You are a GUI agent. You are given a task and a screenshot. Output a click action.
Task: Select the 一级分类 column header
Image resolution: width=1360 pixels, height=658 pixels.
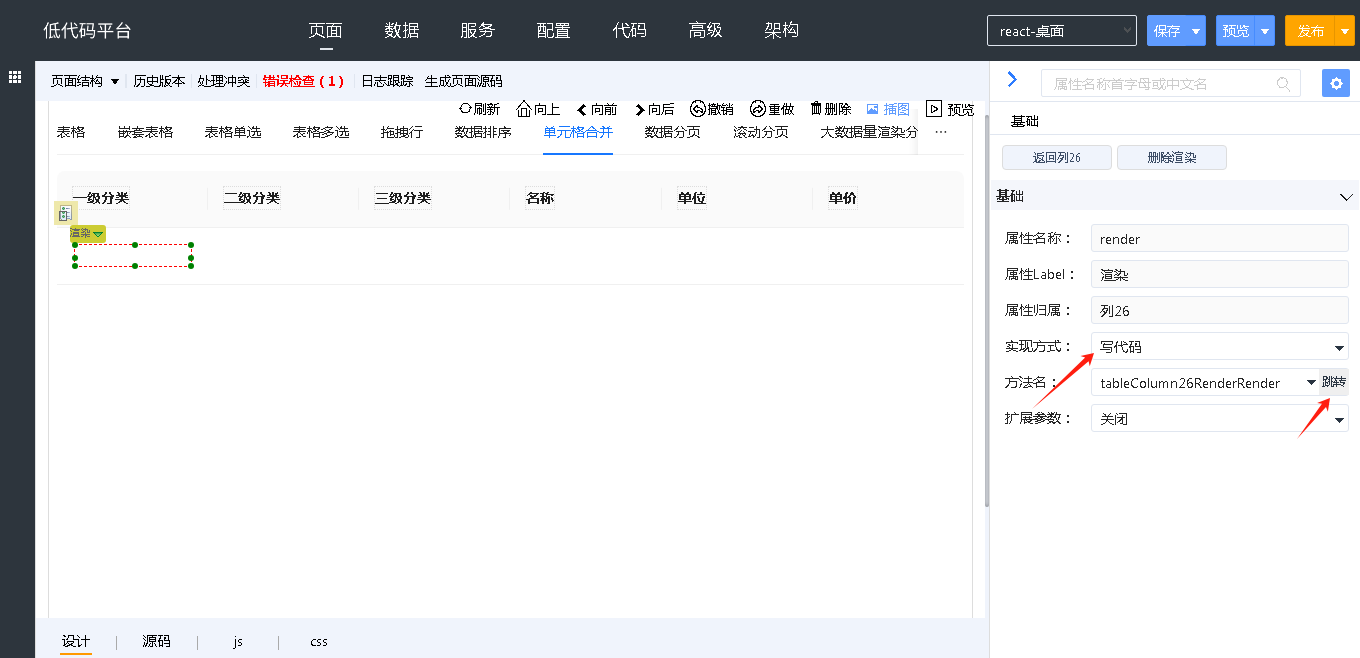[101, 198]
